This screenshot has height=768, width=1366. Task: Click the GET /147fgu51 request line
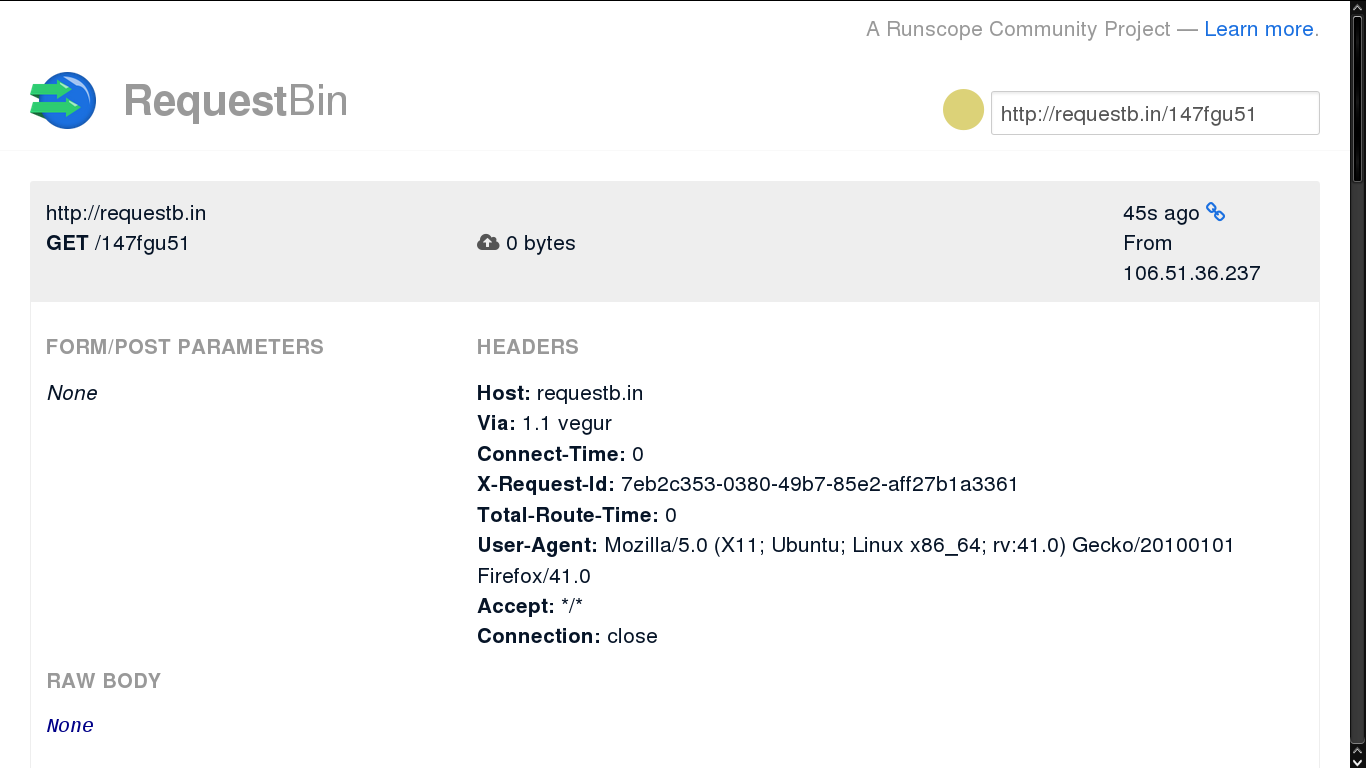pos(117,243)
